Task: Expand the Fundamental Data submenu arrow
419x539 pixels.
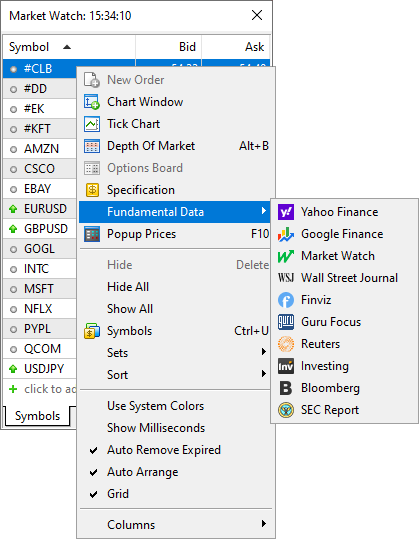Action: click(x=264, y=211)
